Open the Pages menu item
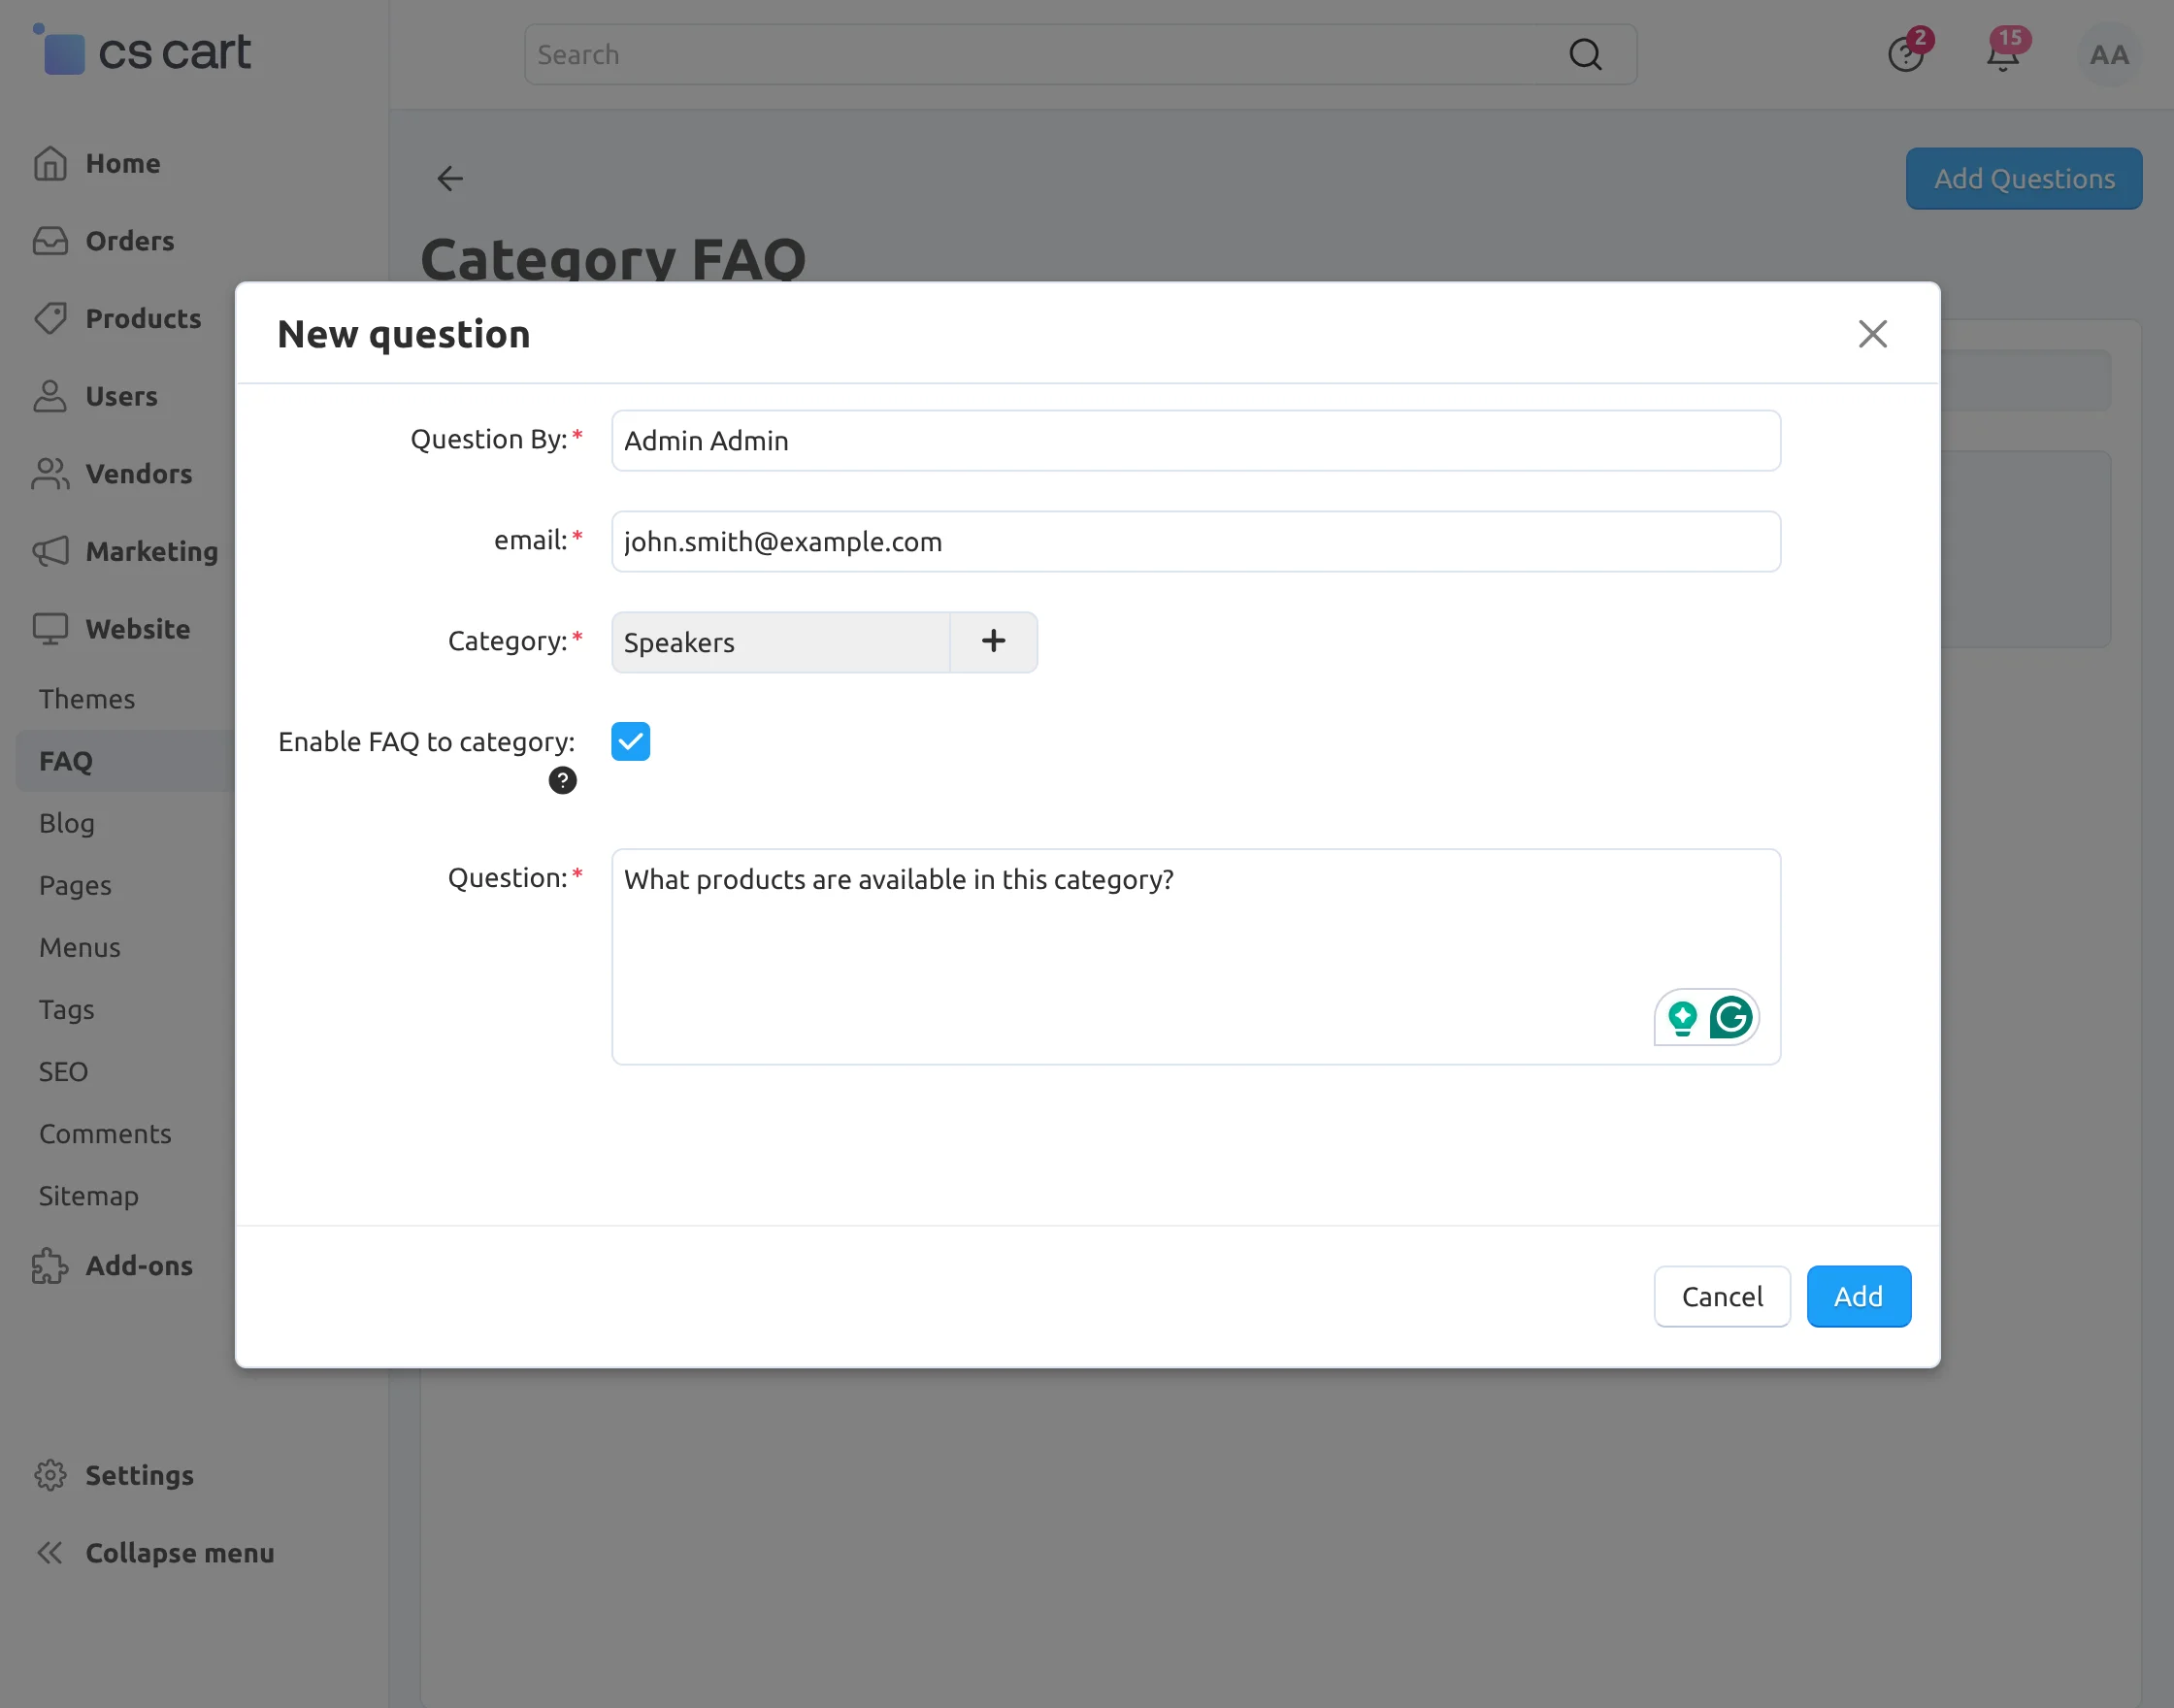This screenshot has width=2174, height=1708. 75,885
